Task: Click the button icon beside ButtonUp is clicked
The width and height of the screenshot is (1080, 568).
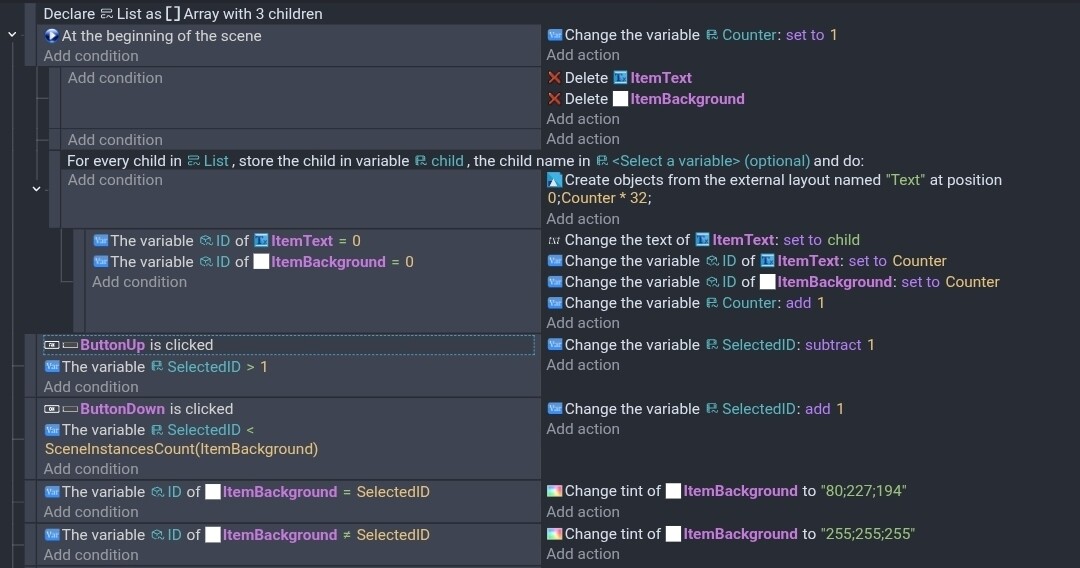Action: click(52, 345)
